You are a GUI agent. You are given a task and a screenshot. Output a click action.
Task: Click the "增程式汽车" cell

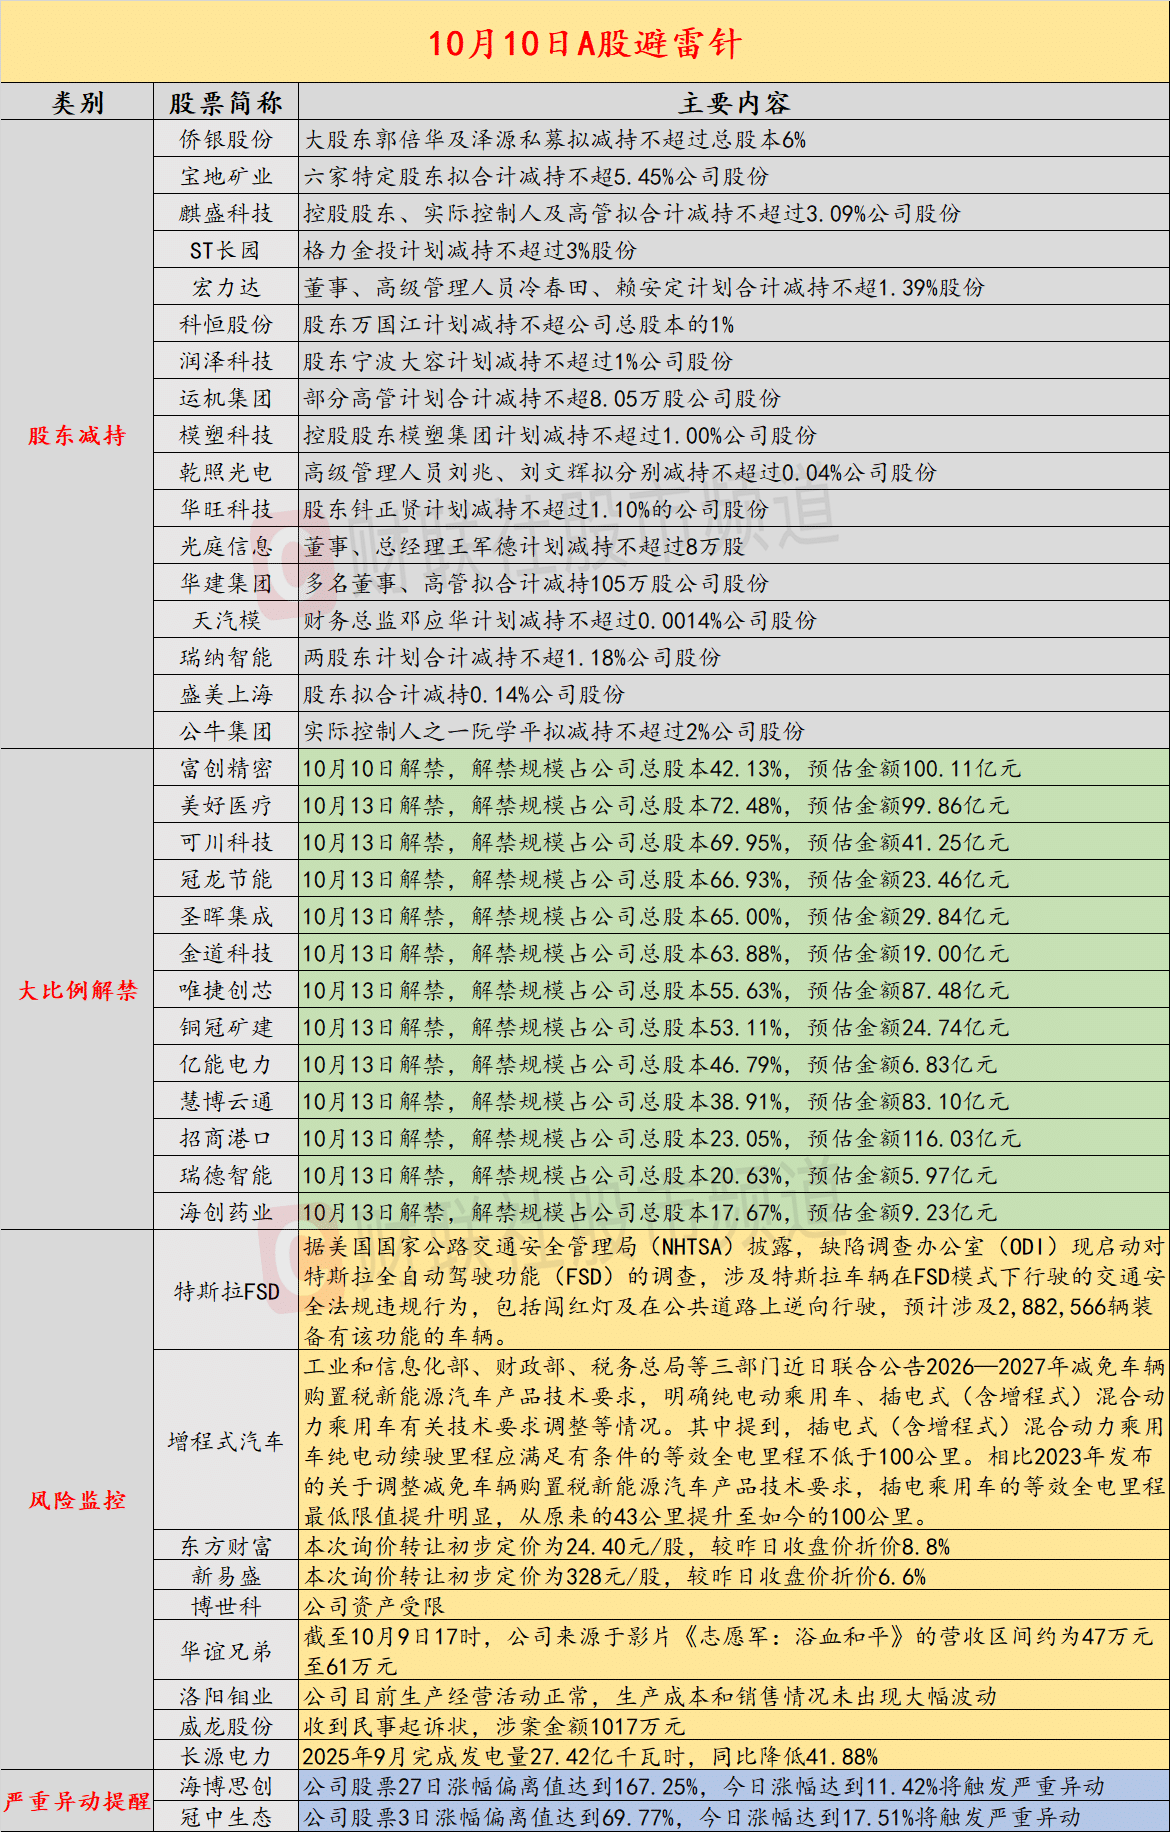point(226,1441)
